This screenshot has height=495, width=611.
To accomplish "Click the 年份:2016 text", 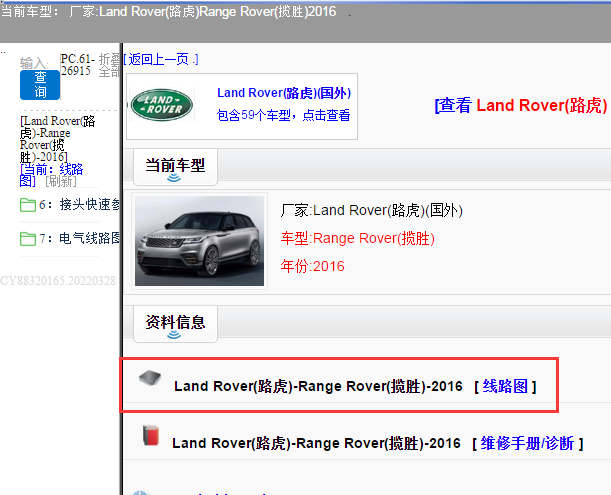I will pyautogui.click(x=313, y=266).
